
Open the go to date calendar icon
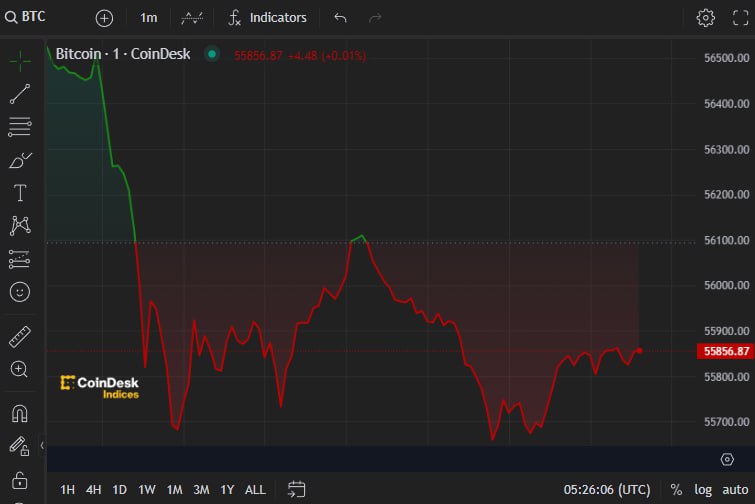pyautogui.click(x=296, y=489)
